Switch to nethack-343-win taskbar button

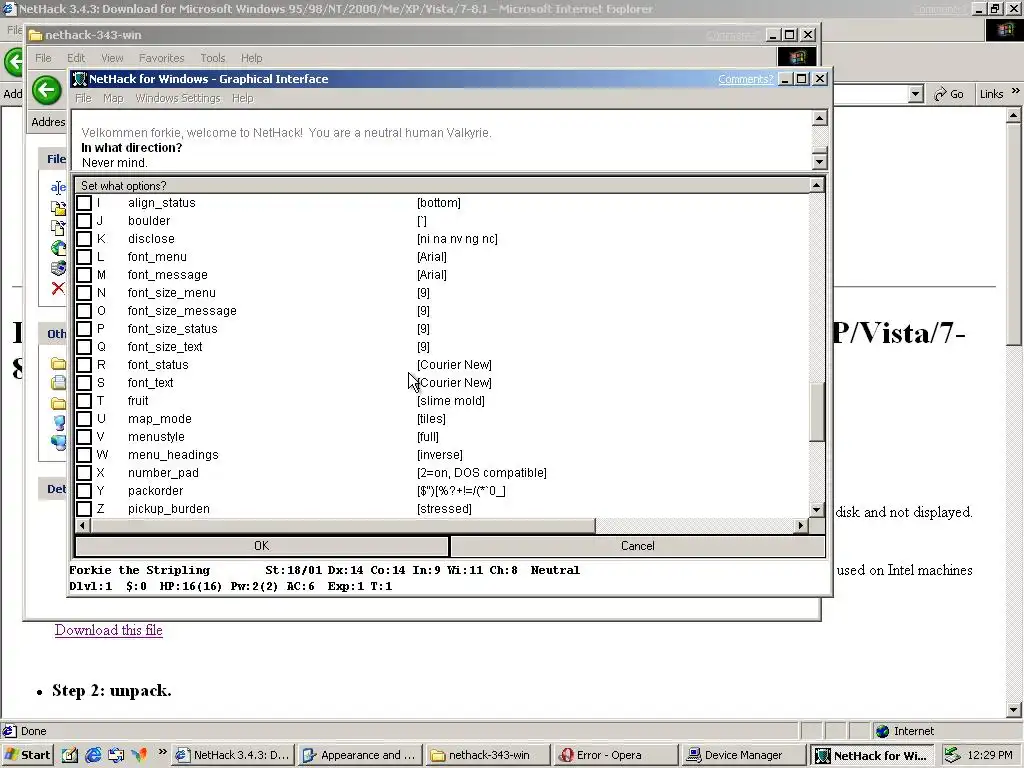(x=487, y=755)
